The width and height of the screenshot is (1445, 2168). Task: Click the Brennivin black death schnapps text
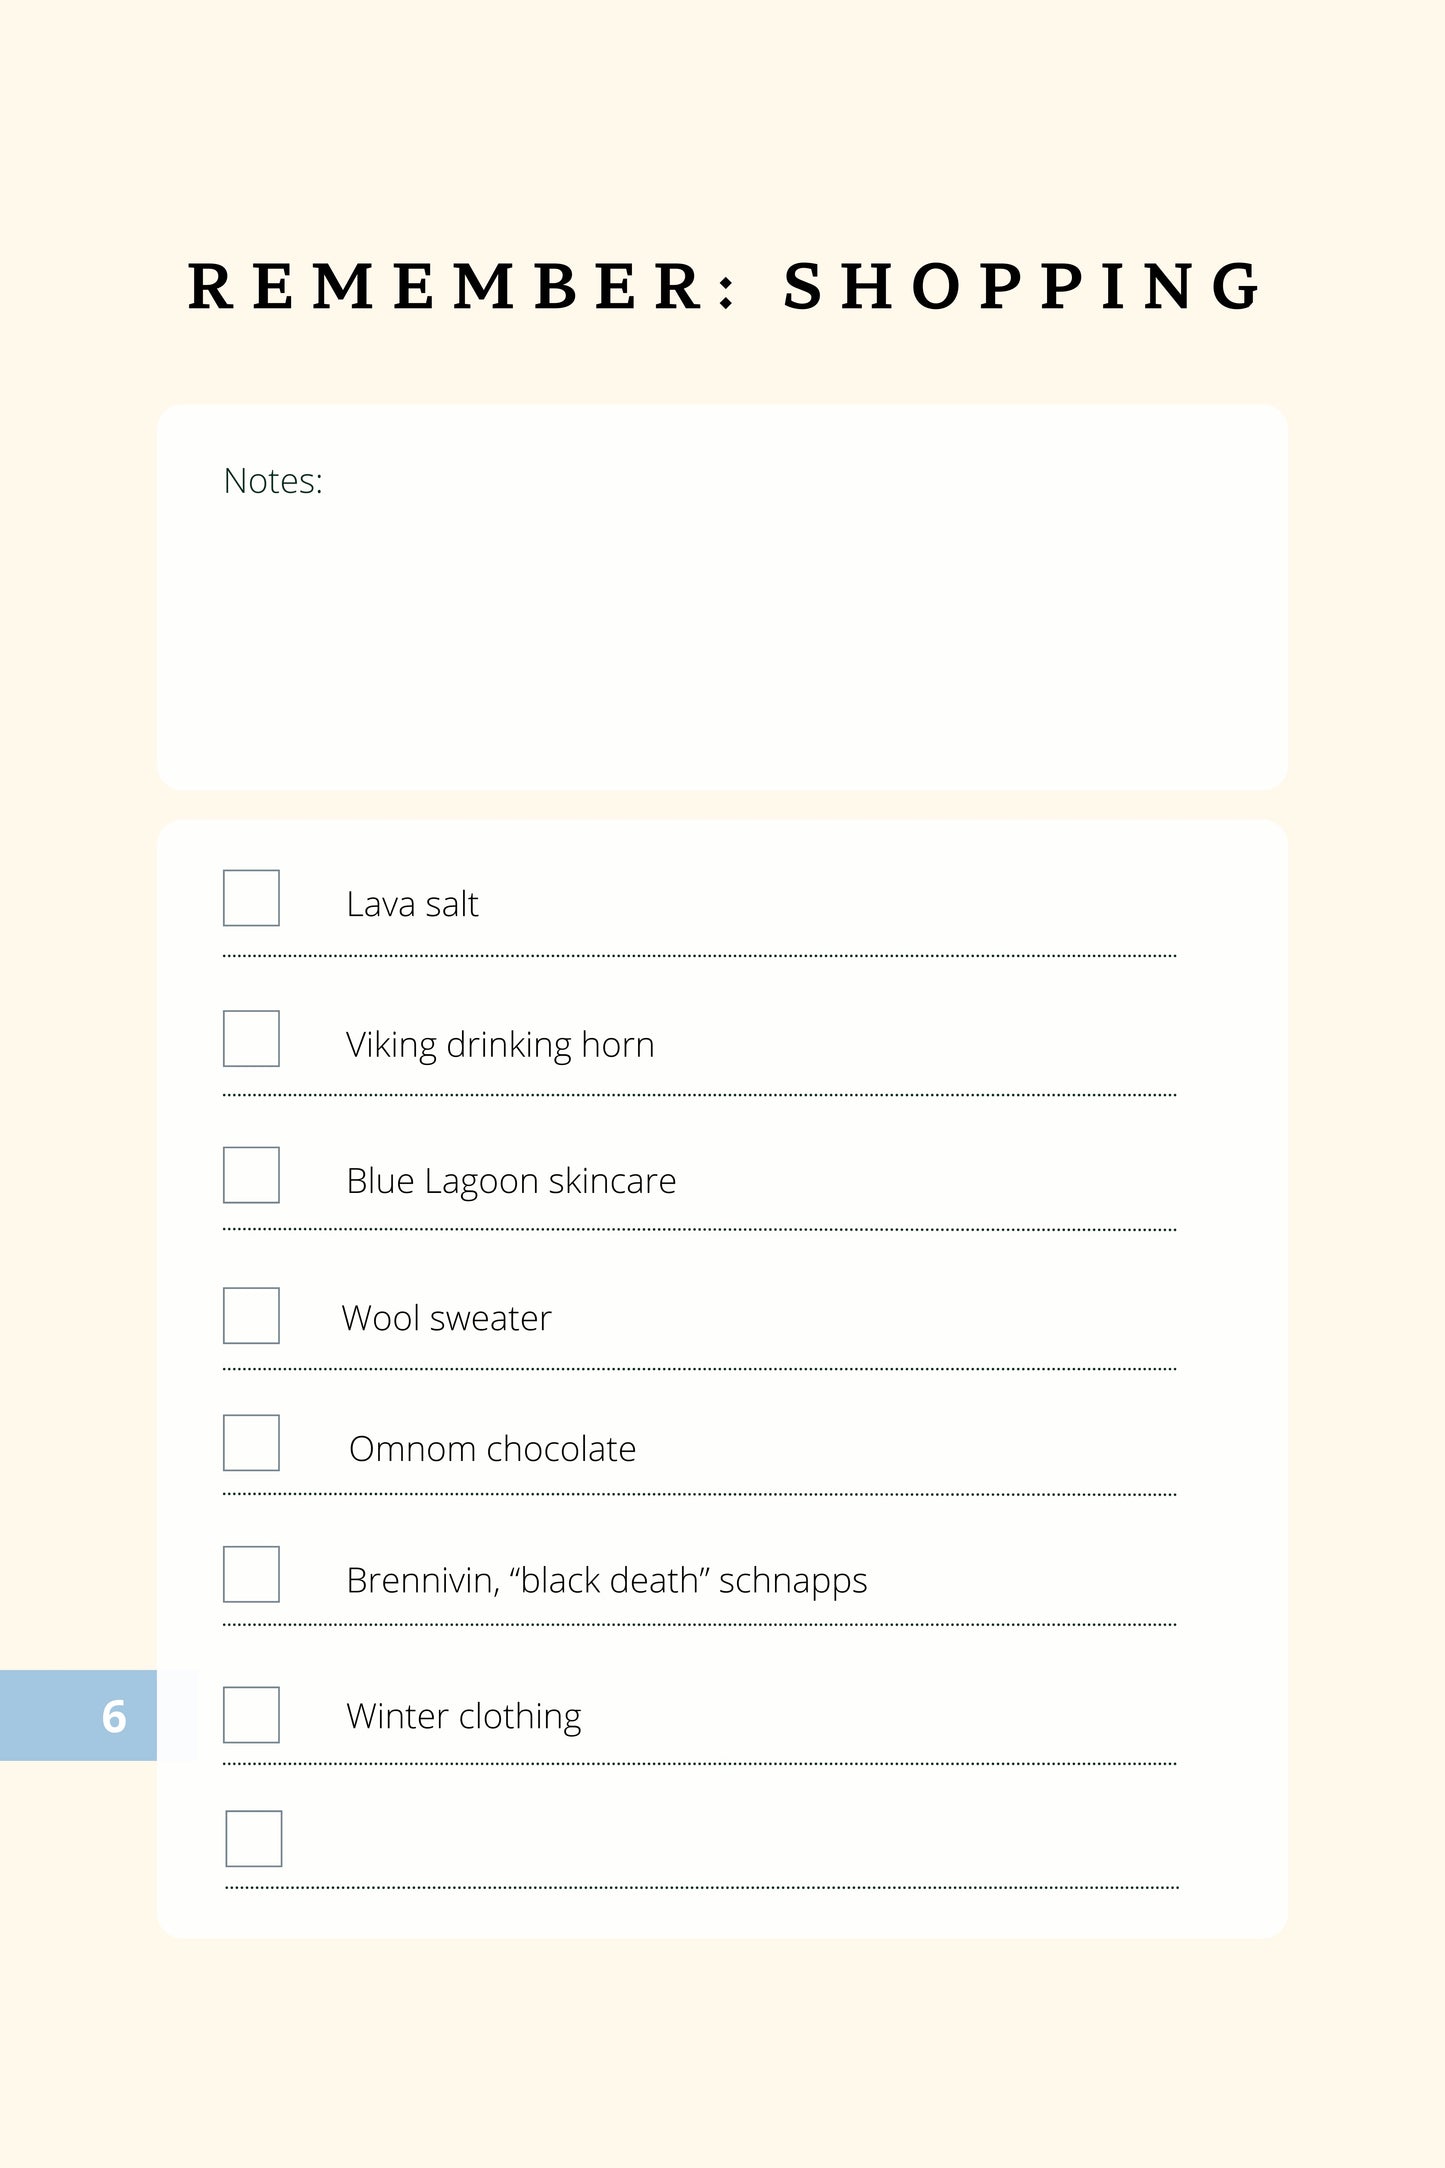click(606, 1581)
